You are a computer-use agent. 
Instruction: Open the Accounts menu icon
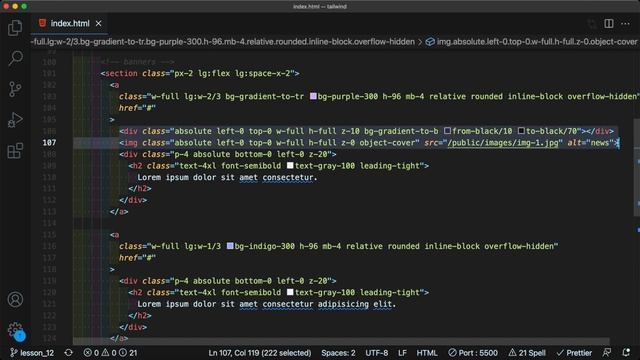click(x=15, y=300)
